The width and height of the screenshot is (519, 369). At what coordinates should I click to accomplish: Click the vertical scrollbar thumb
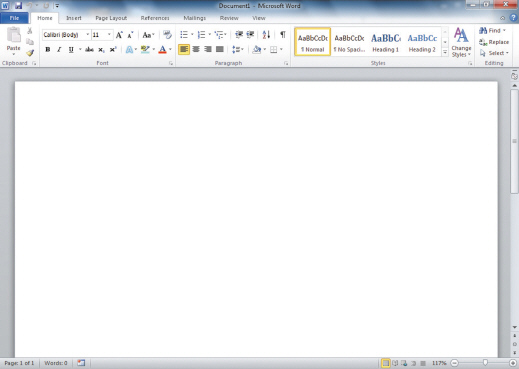pyautogui.click(x=514, y=141)
